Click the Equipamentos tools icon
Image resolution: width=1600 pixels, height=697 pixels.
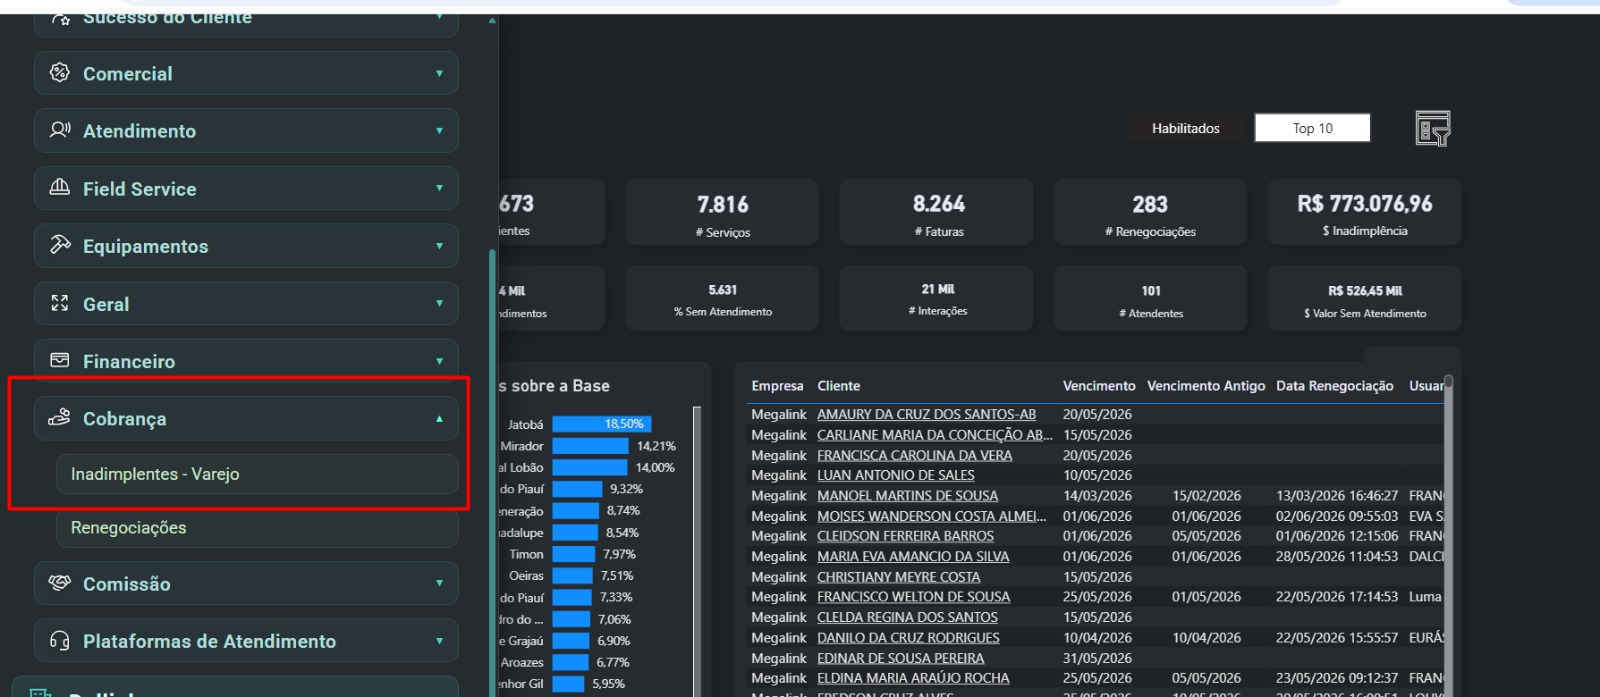[x=60, y=245]
